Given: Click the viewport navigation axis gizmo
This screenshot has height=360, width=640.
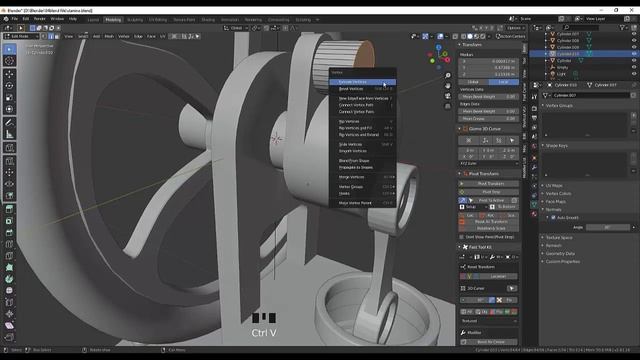Looking at the screenshot, I should click(439, 56).
